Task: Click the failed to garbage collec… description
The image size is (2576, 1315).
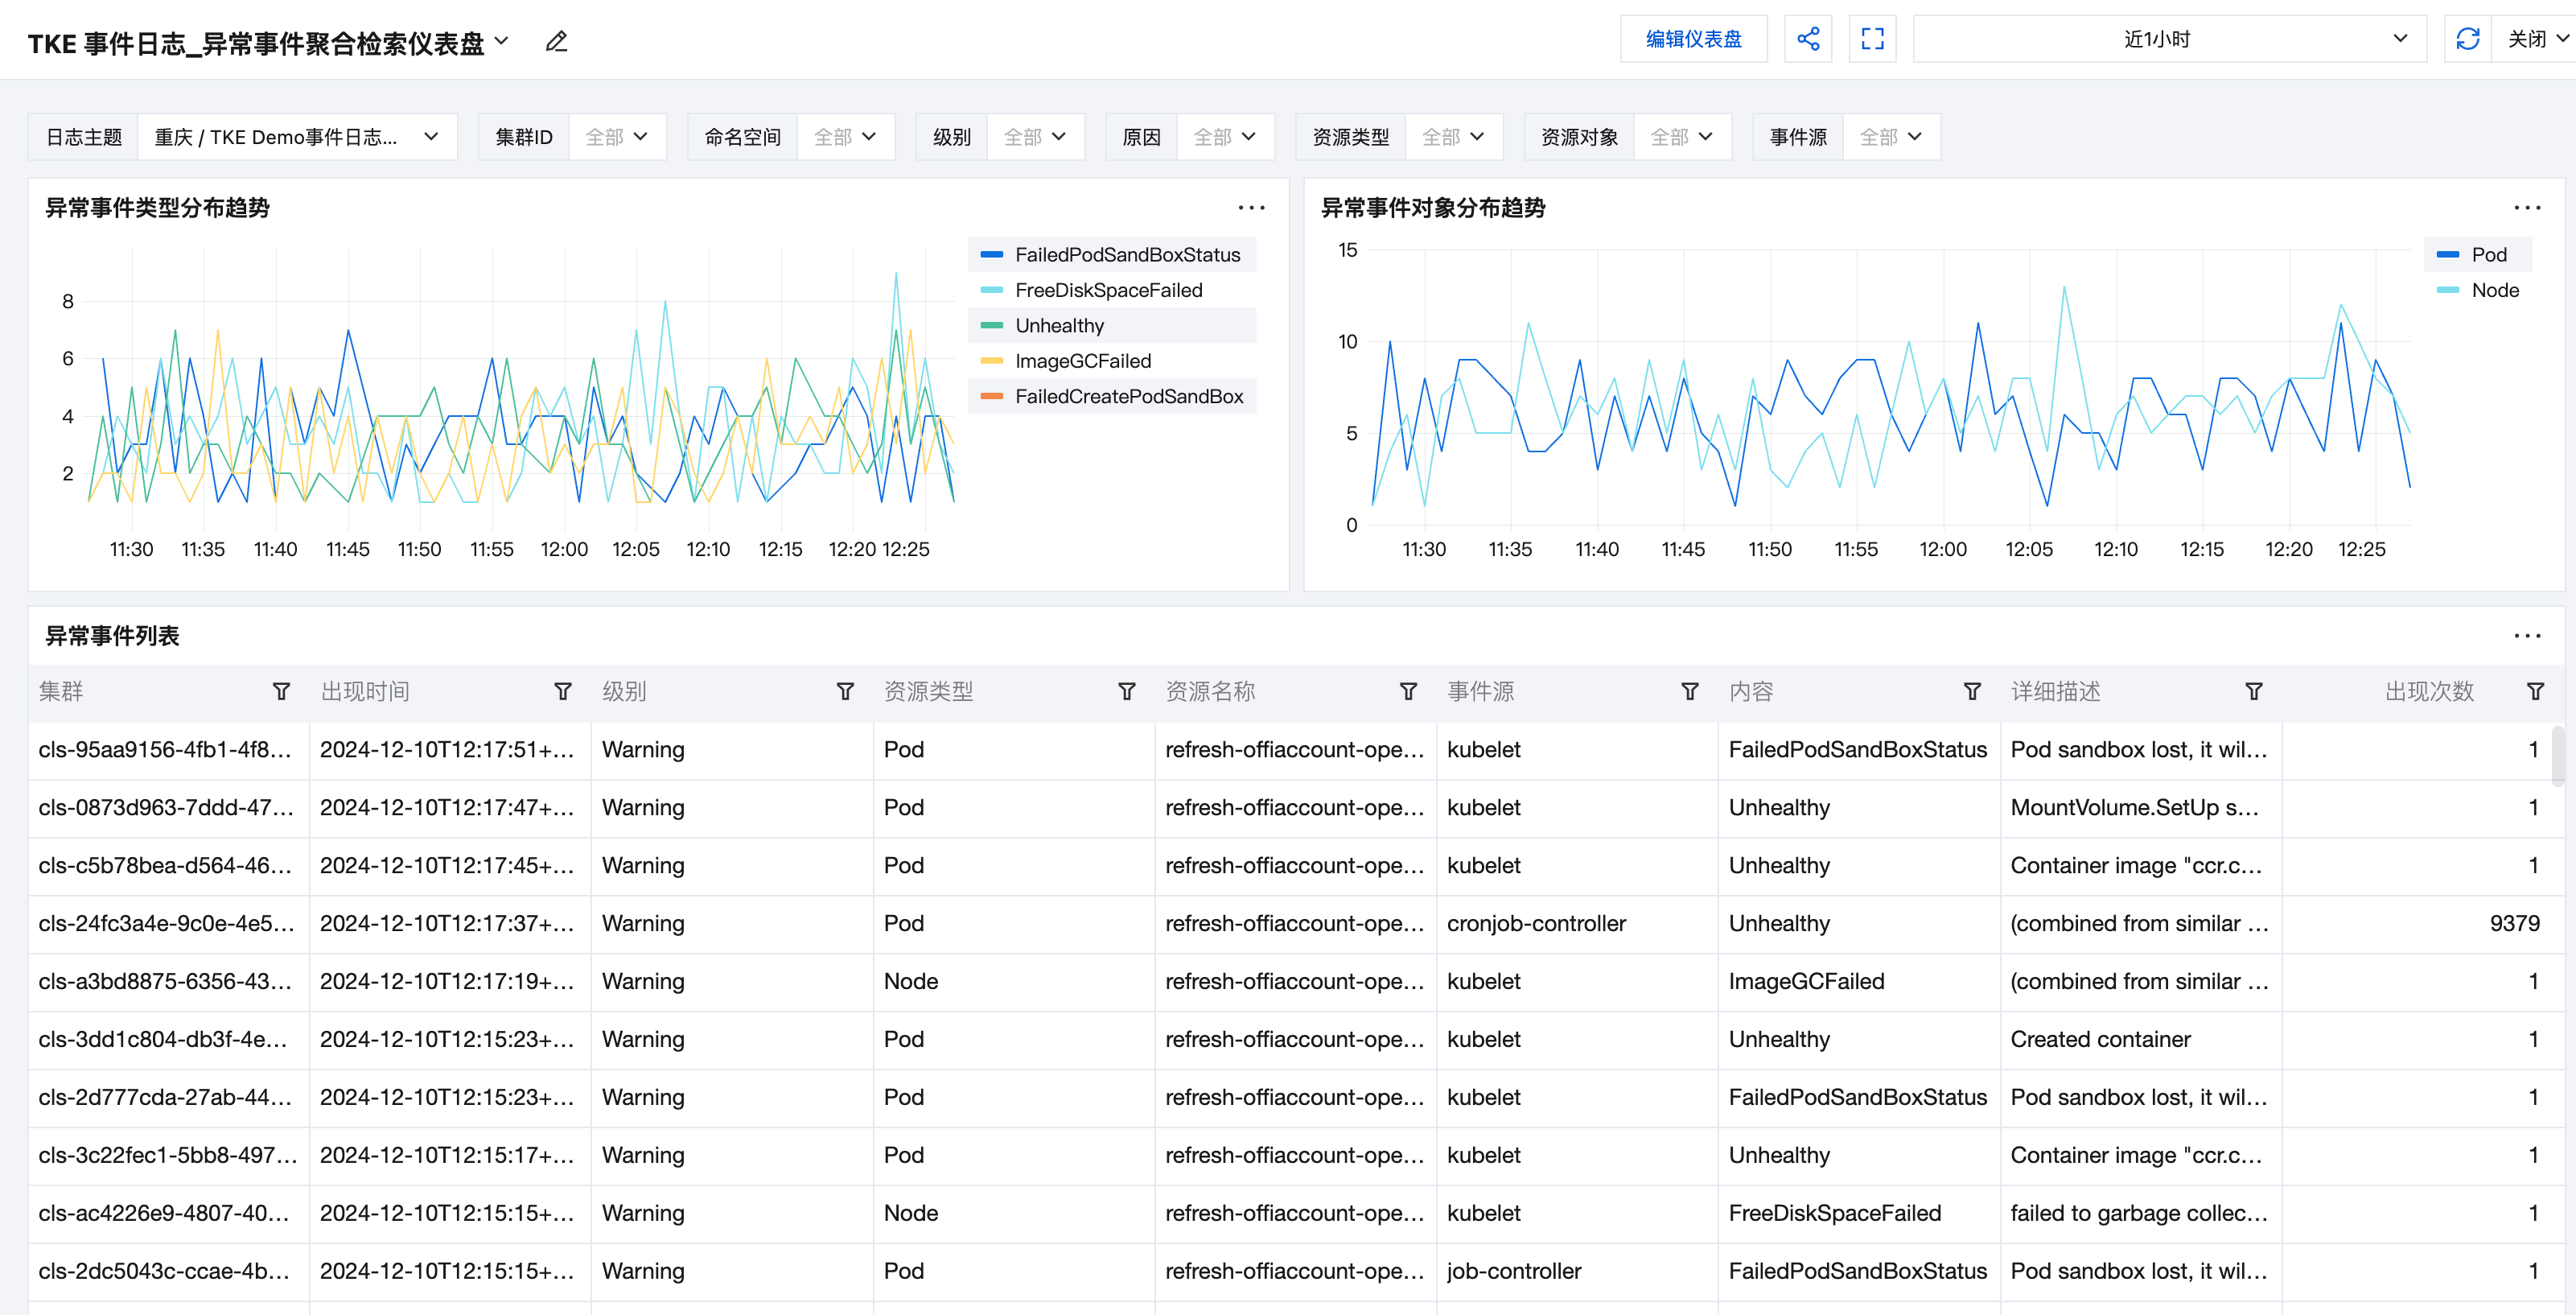Action: tap(2139, 1213)
